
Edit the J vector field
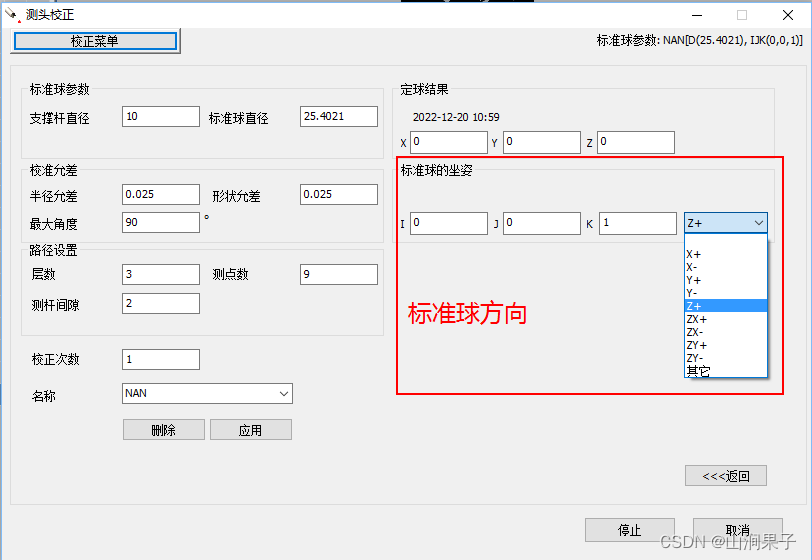pyautogui.click(x=542, y=223)
